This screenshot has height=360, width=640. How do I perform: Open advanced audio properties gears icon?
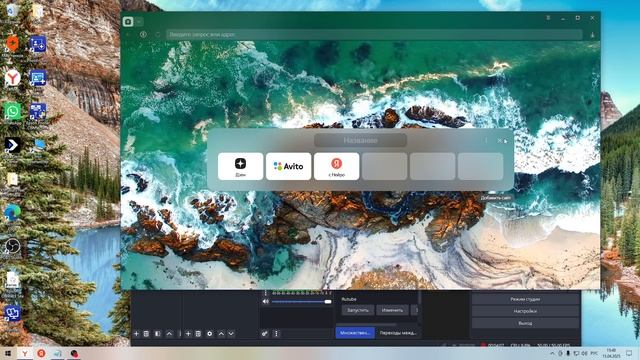(264, 333)
